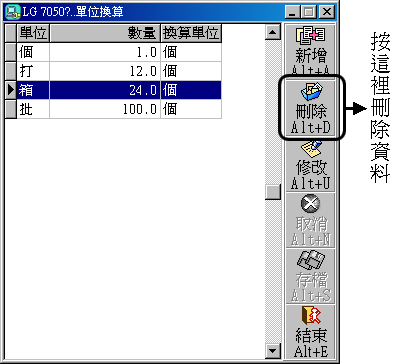Click the scrollbar up arrow
395x364 pixels.
[x=273, y=32]
